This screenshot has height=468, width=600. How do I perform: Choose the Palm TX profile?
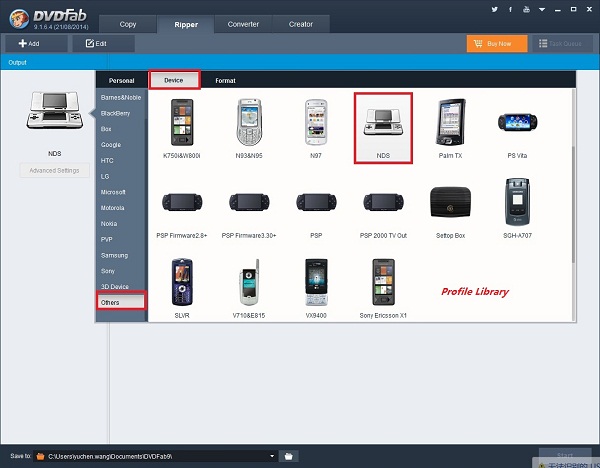pos(450,129)
